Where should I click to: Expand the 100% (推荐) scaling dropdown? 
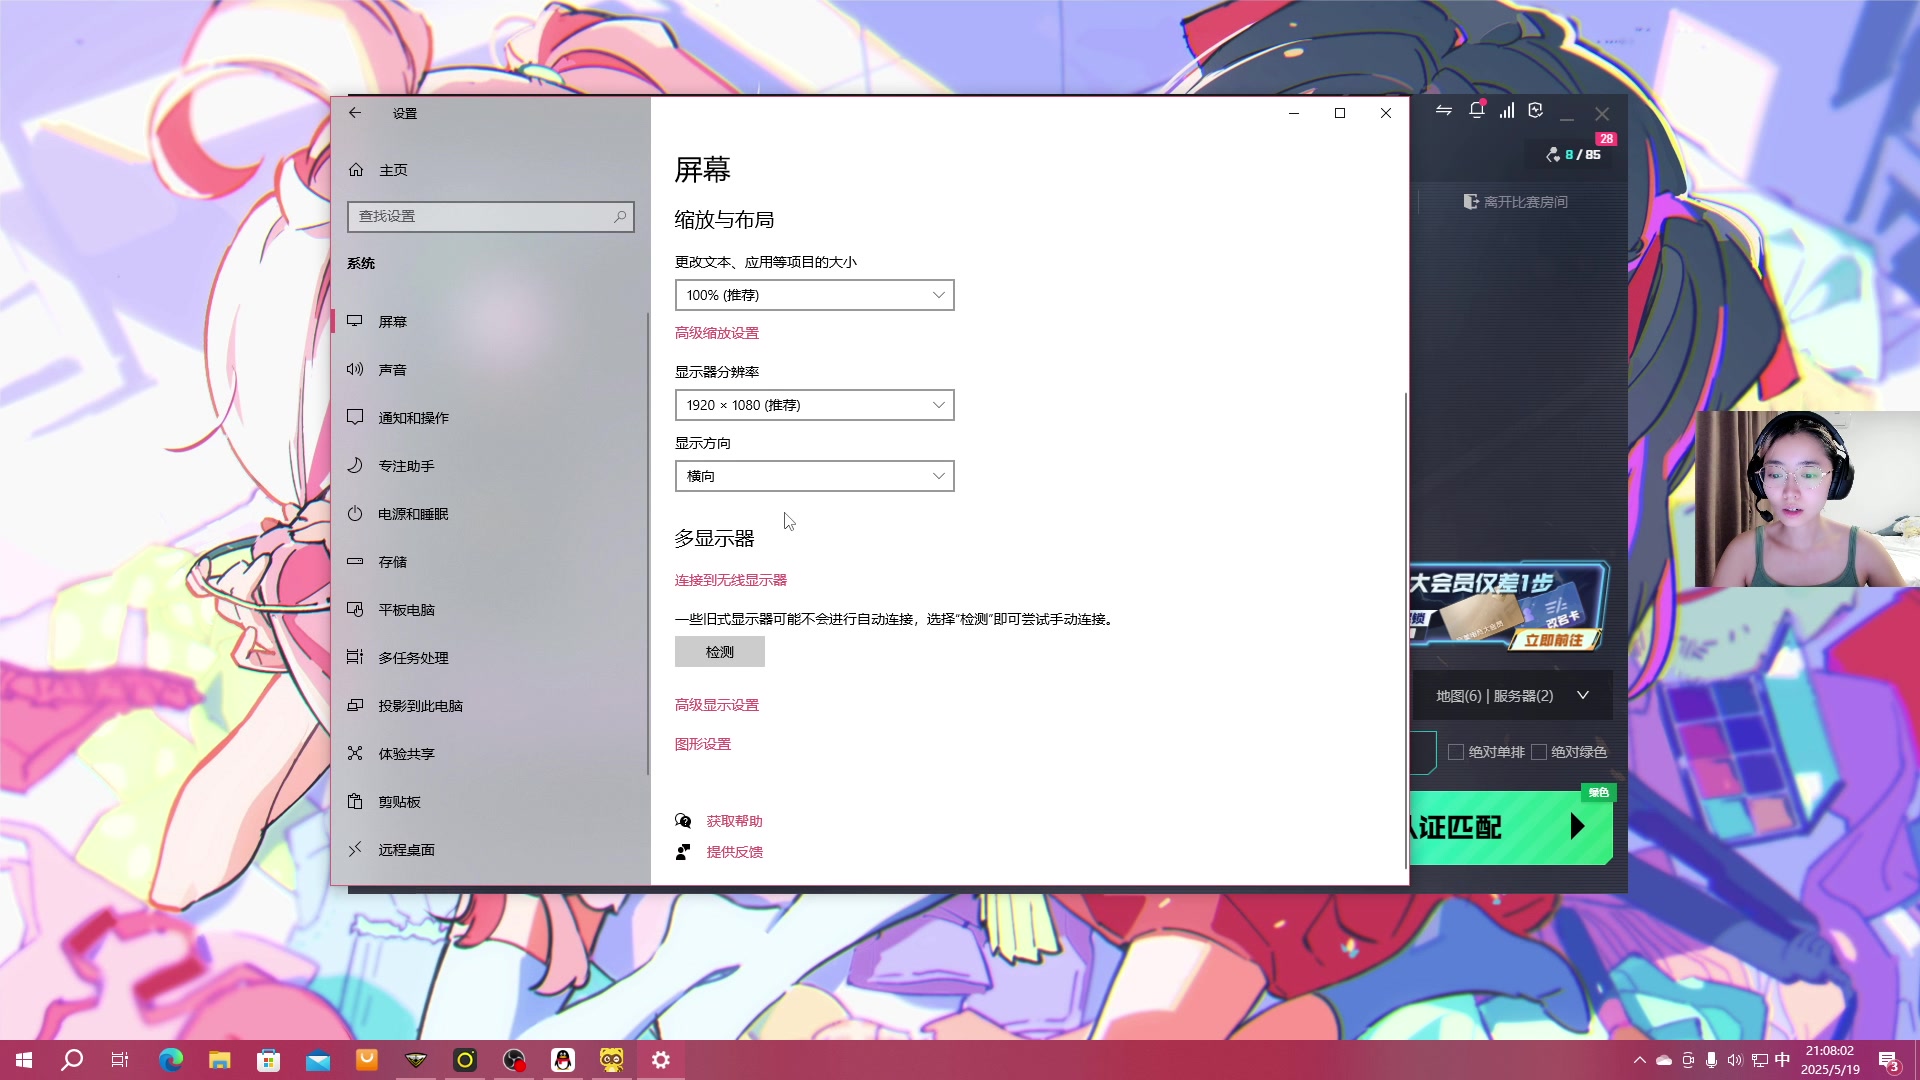coord(814,295)
